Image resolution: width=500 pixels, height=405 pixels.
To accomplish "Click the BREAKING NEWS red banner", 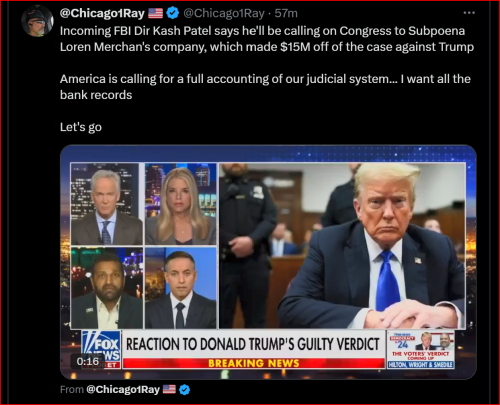I will 254,363.
